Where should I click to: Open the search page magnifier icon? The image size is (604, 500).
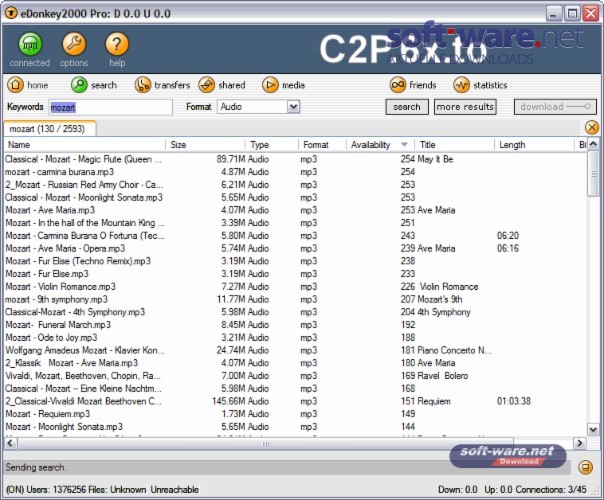(x=79, y=85)
